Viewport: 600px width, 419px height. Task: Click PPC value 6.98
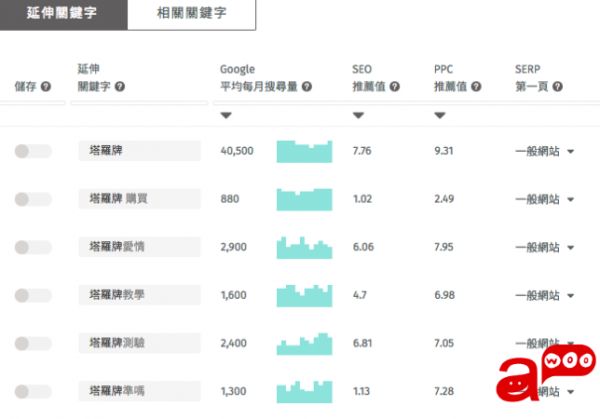click(x=444, y=295)
